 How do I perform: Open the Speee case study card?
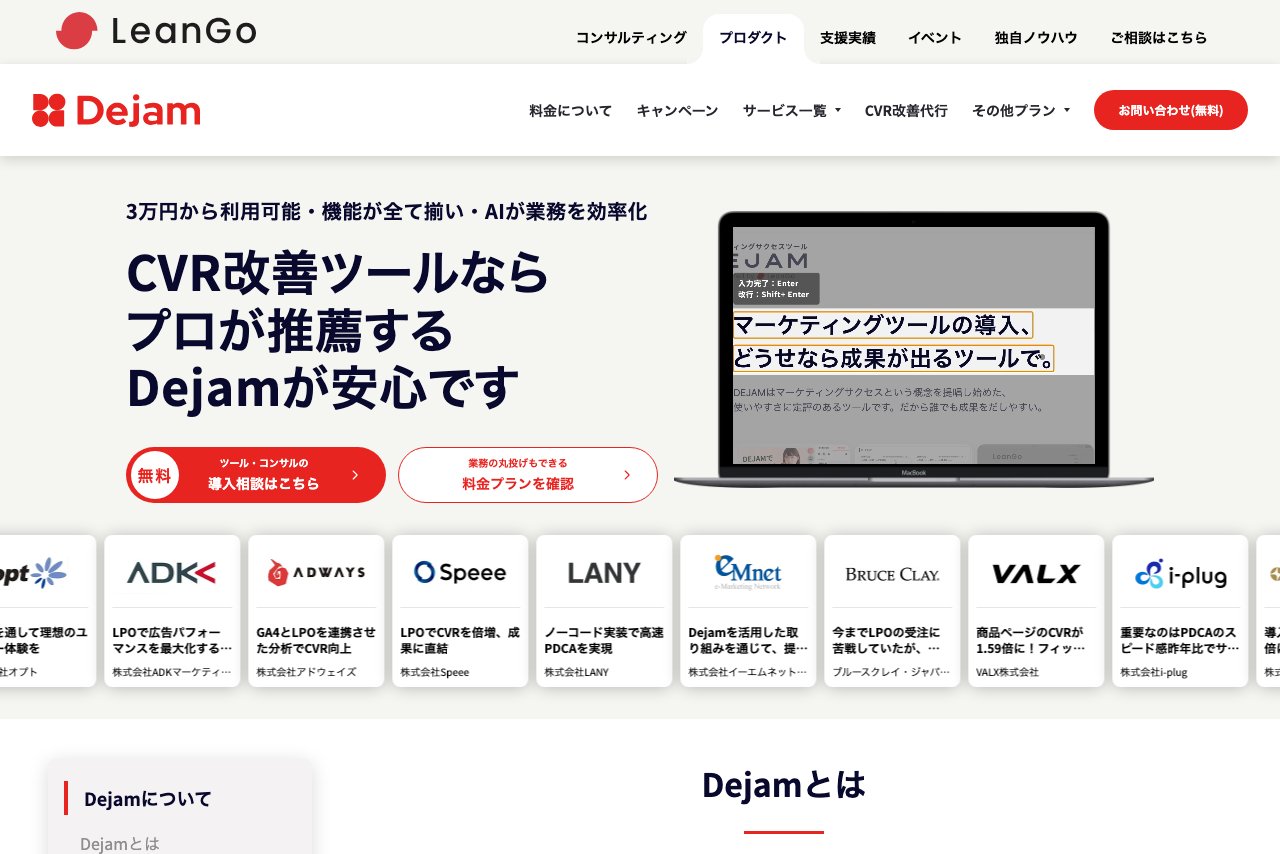[460, 611]
